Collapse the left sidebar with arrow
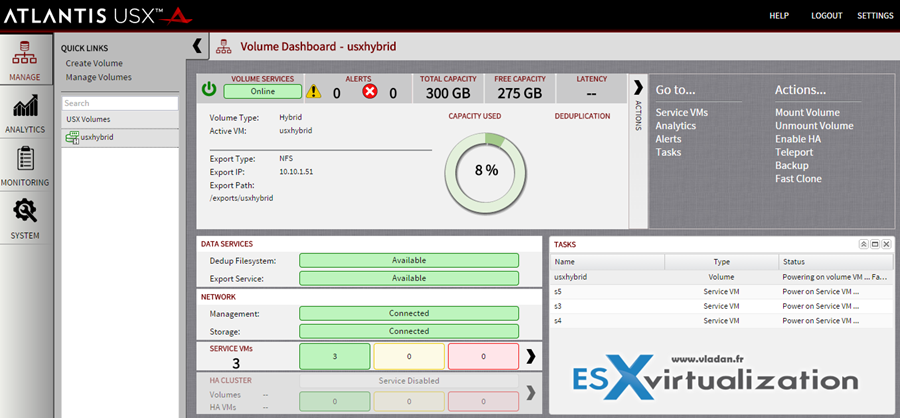 pyautogui.click(x=197, y=46)
